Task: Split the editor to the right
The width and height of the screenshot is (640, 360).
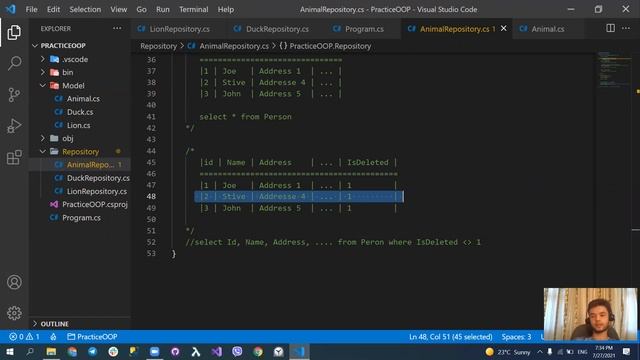Action: tap(610, 28)
